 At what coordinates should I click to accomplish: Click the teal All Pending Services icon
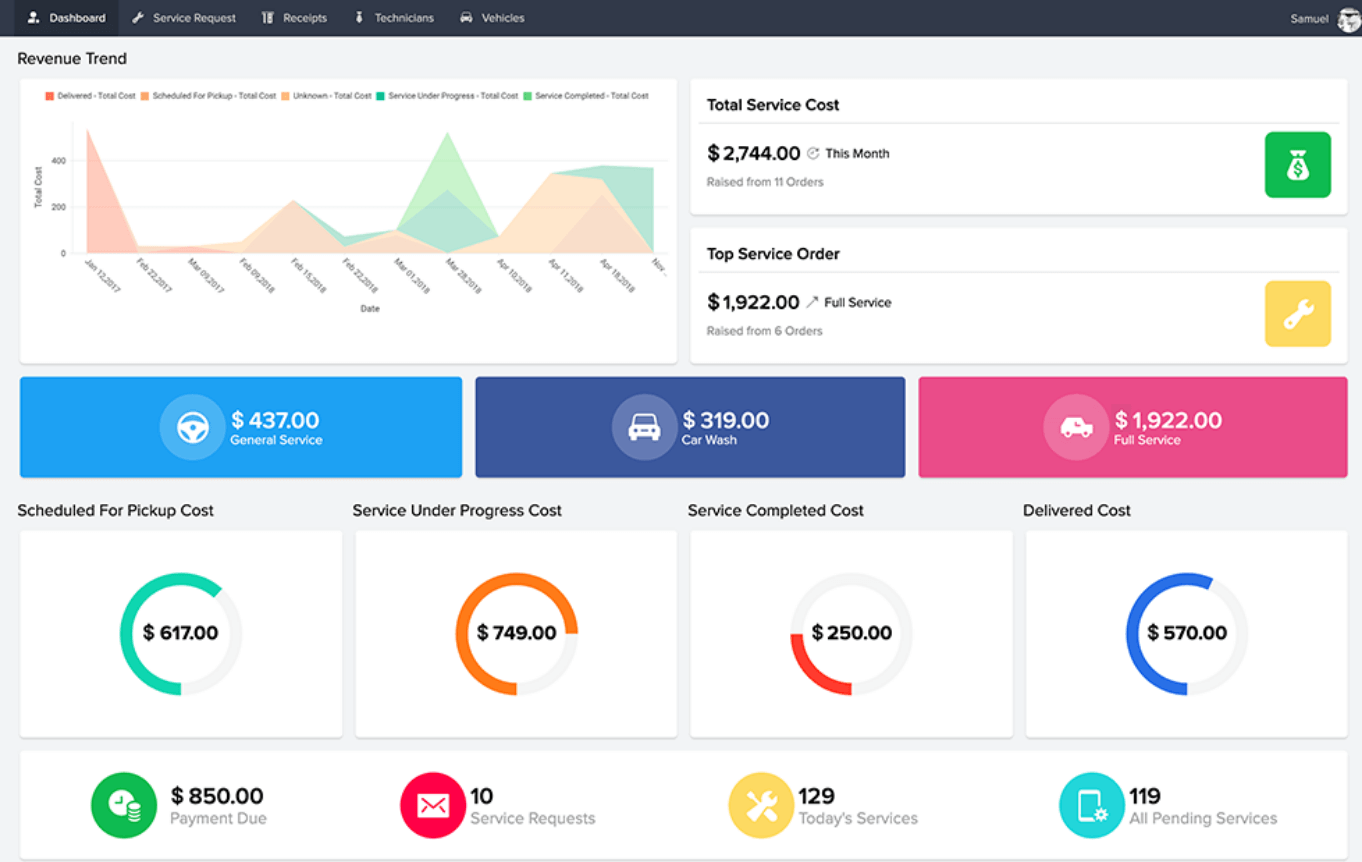pyautogui.click(x=1091, y=805)
